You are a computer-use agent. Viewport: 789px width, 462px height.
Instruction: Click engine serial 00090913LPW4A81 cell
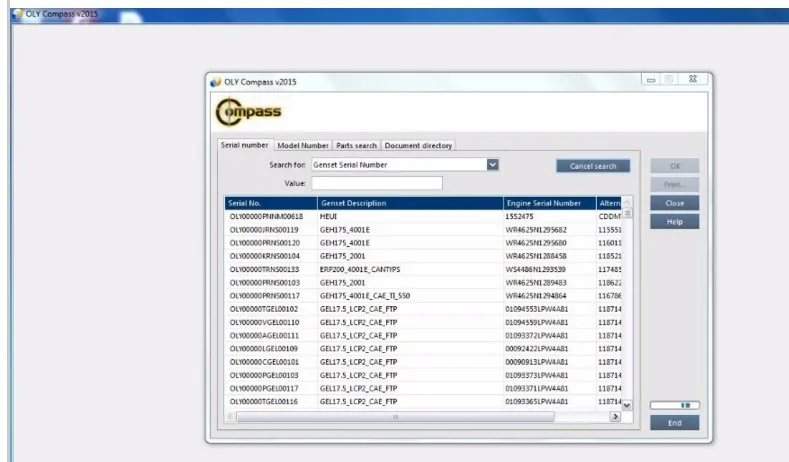pos(549,362)
